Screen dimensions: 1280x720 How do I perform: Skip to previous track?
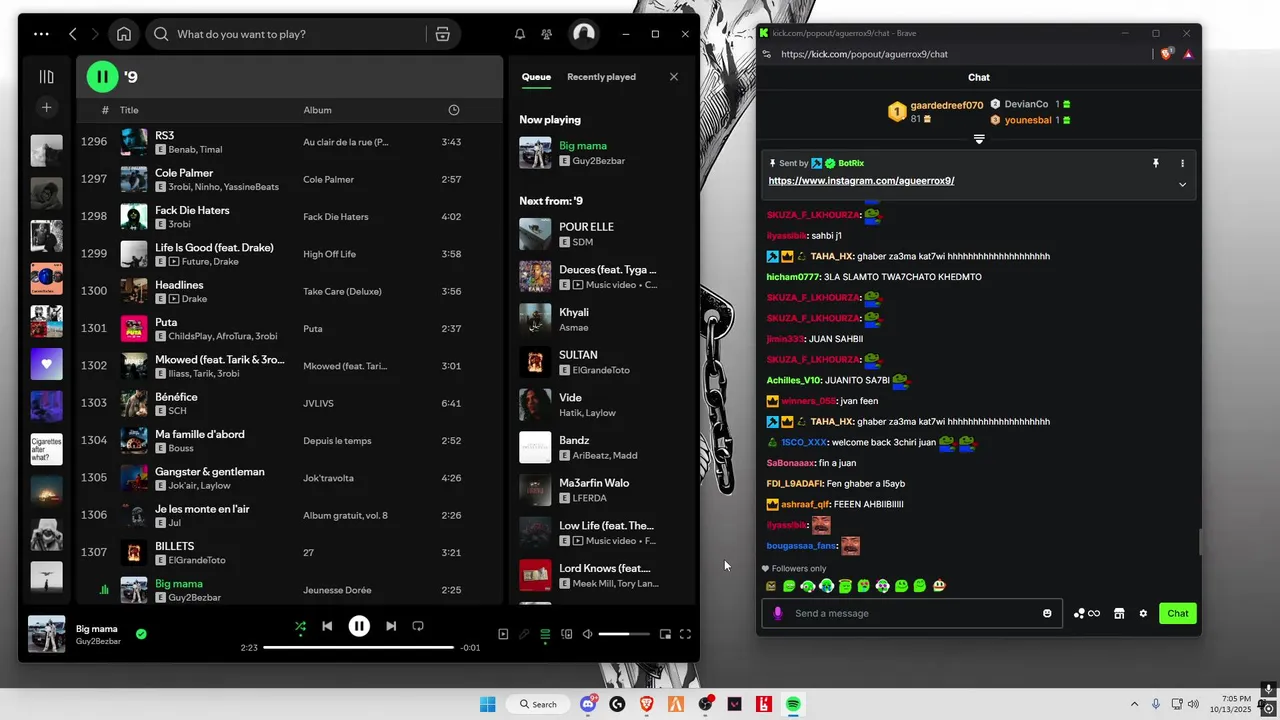[327, 626]
